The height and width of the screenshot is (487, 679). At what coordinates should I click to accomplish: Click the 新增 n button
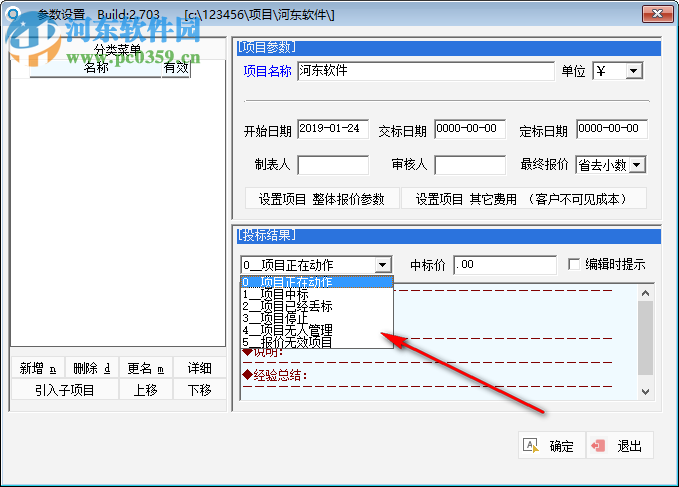coord(38,368)
